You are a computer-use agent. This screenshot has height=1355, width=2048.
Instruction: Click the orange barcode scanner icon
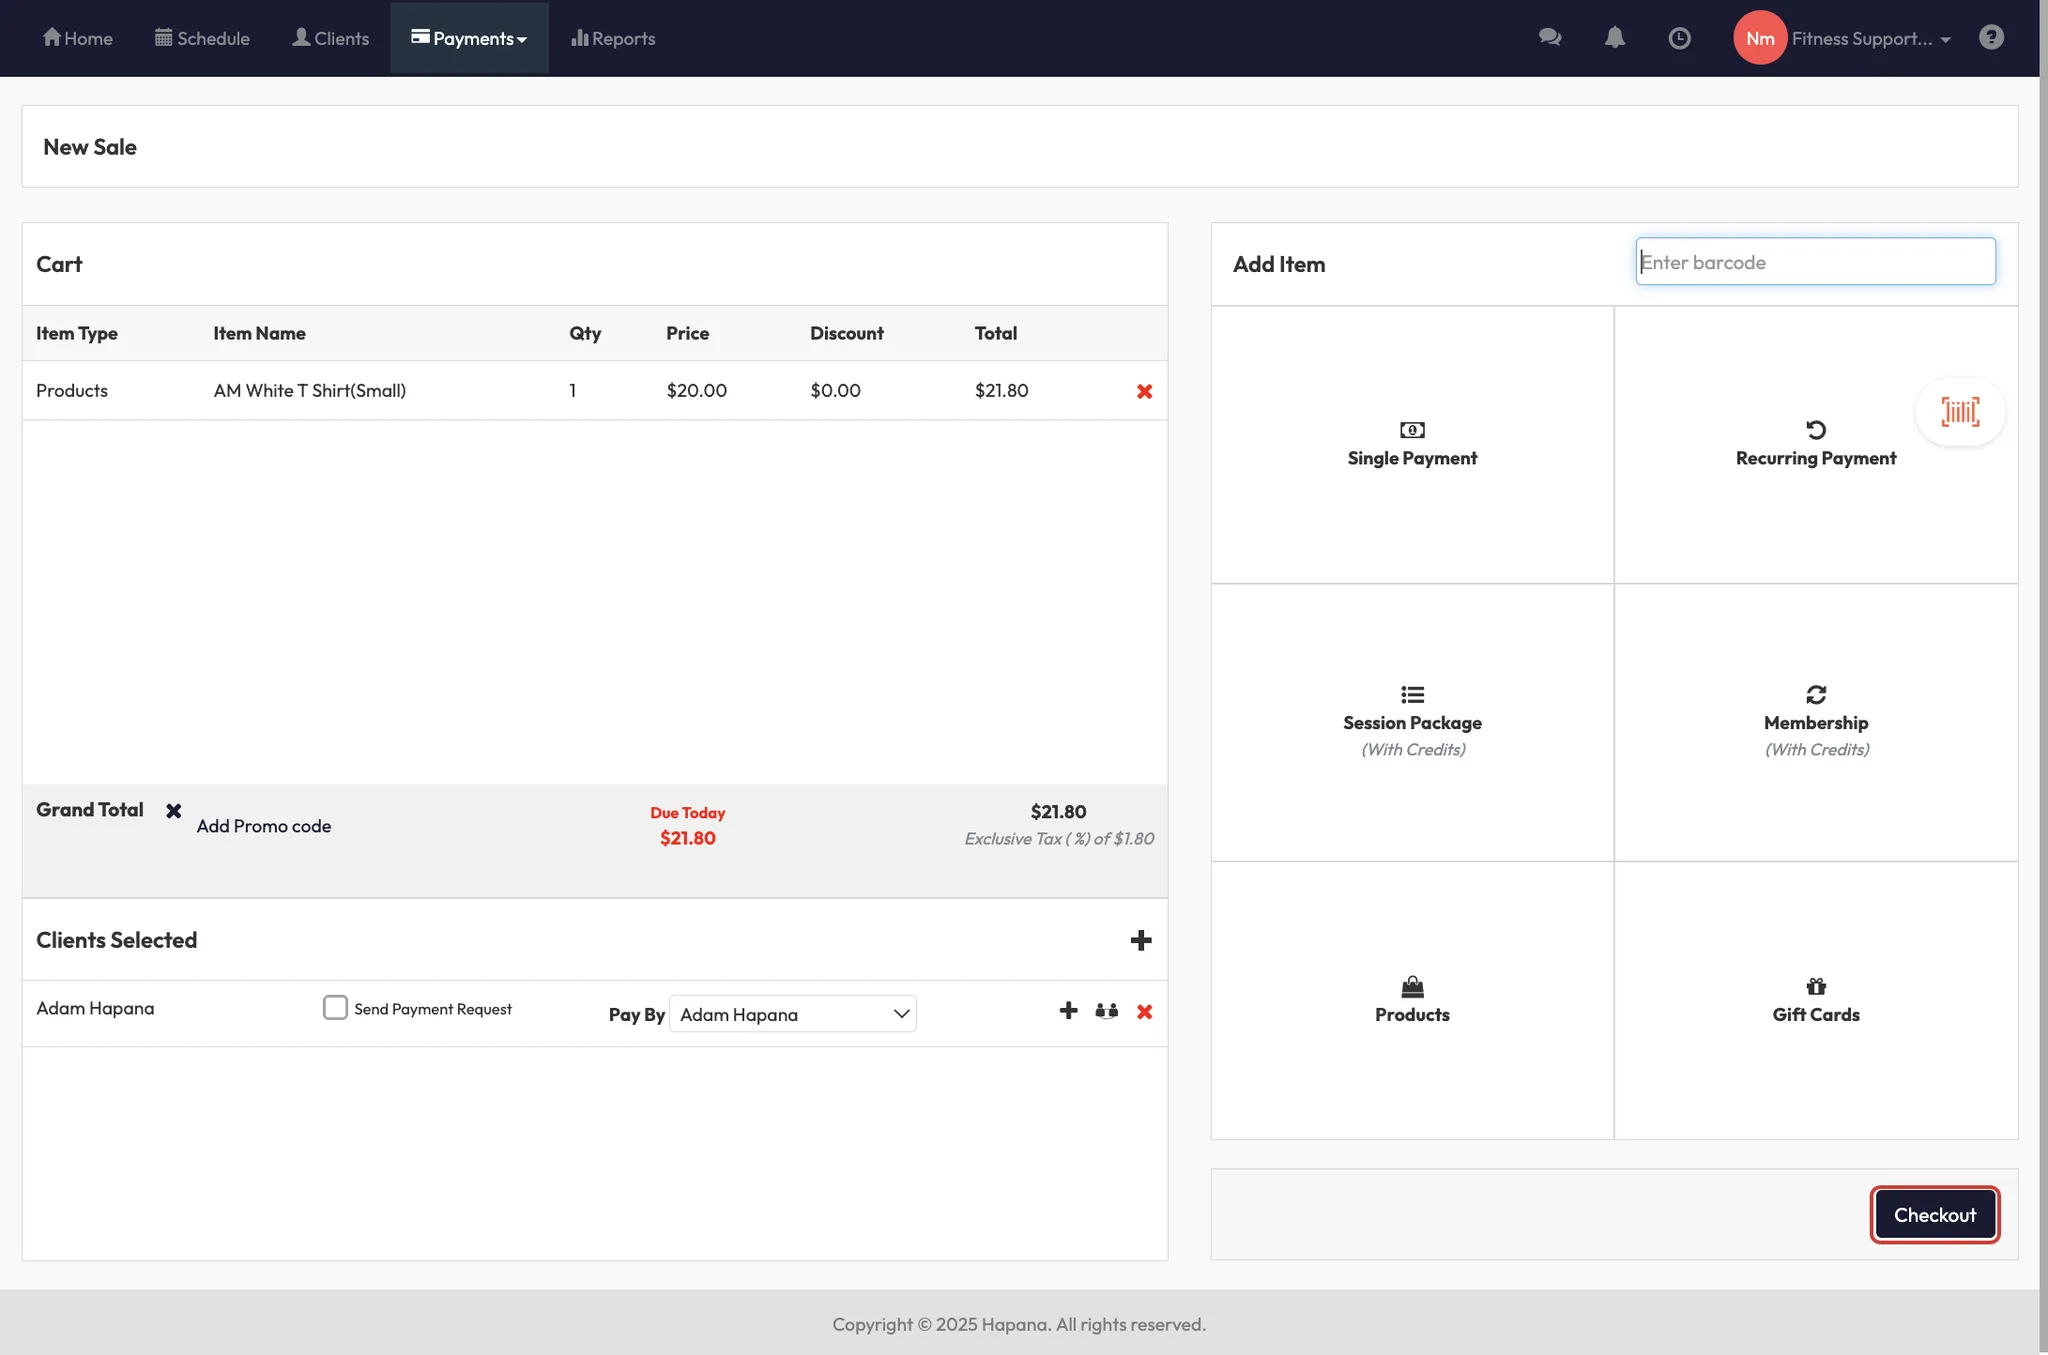1959,411
